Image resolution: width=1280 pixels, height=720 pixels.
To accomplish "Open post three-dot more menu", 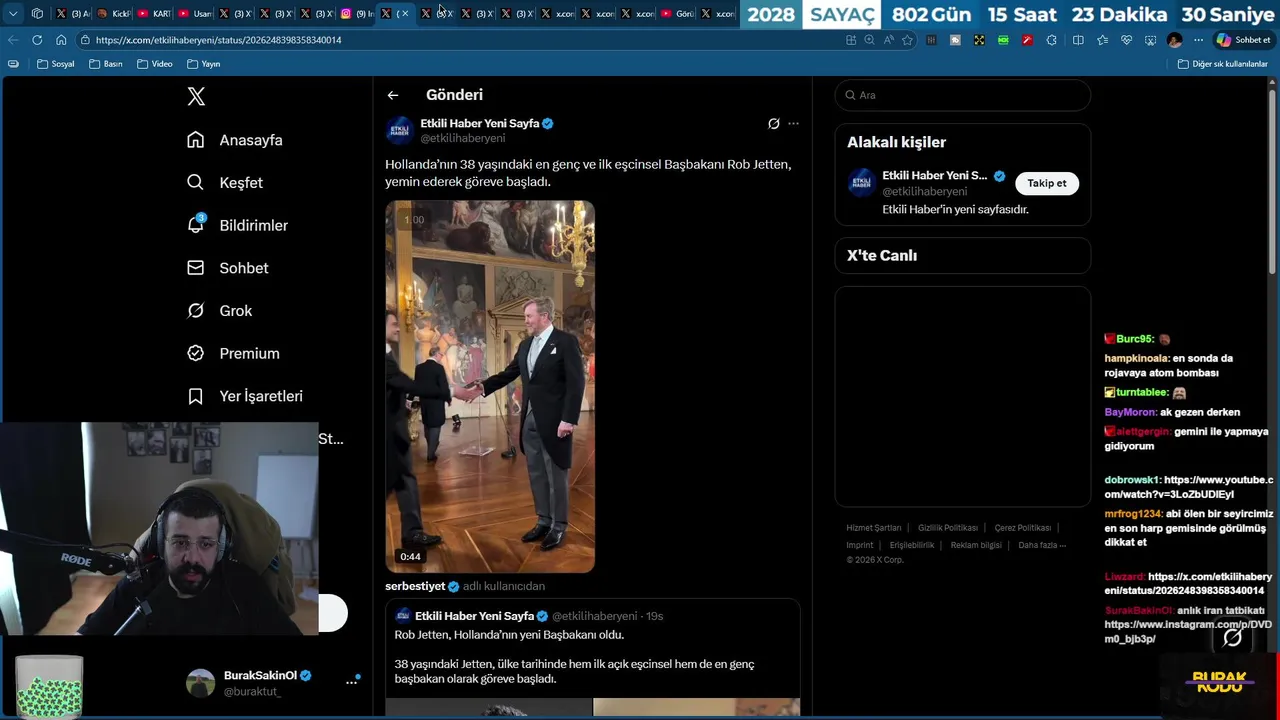I will pos(793,124).
